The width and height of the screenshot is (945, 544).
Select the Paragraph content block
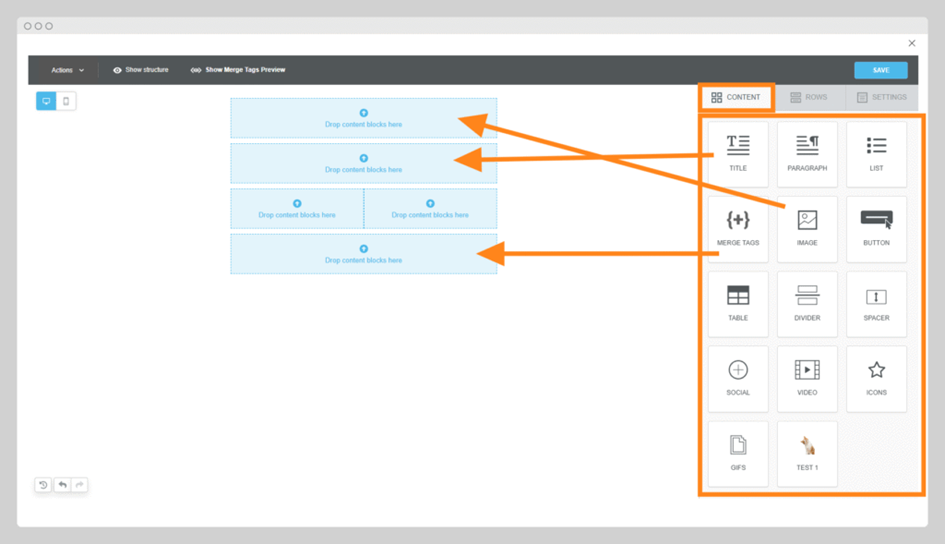[807, 153]
